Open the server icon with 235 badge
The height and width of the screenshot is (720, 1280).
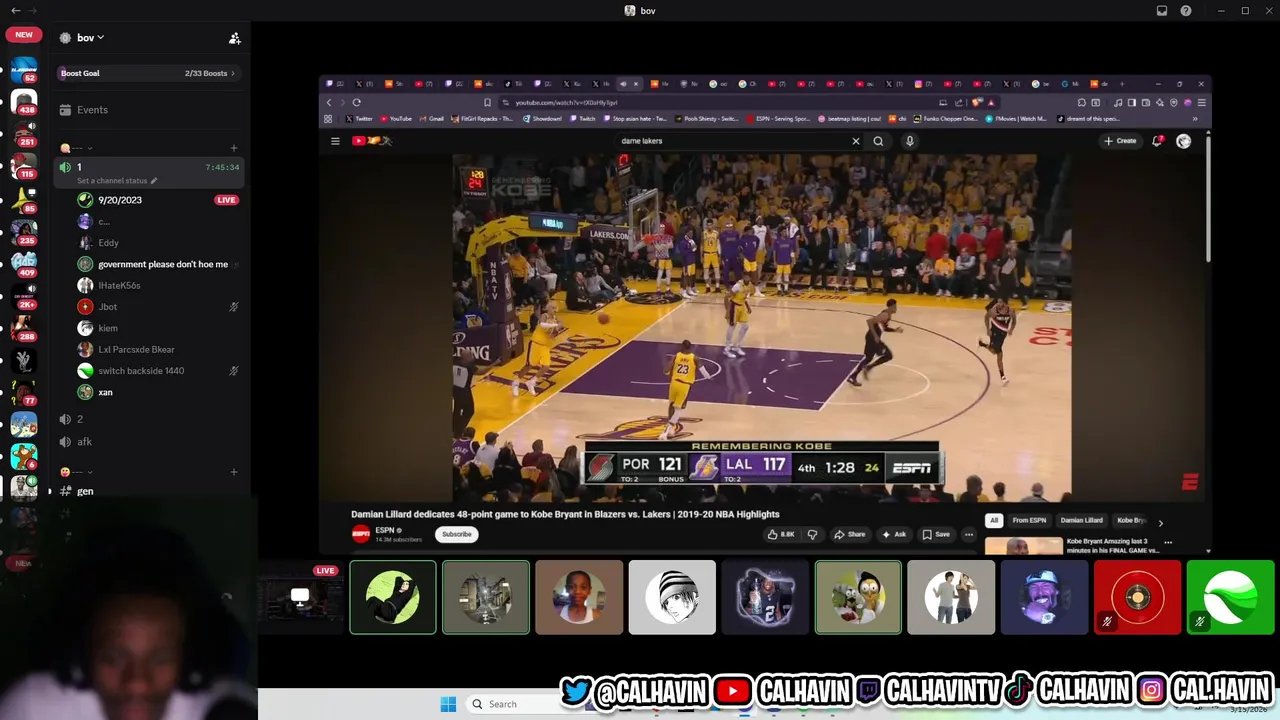24,232
